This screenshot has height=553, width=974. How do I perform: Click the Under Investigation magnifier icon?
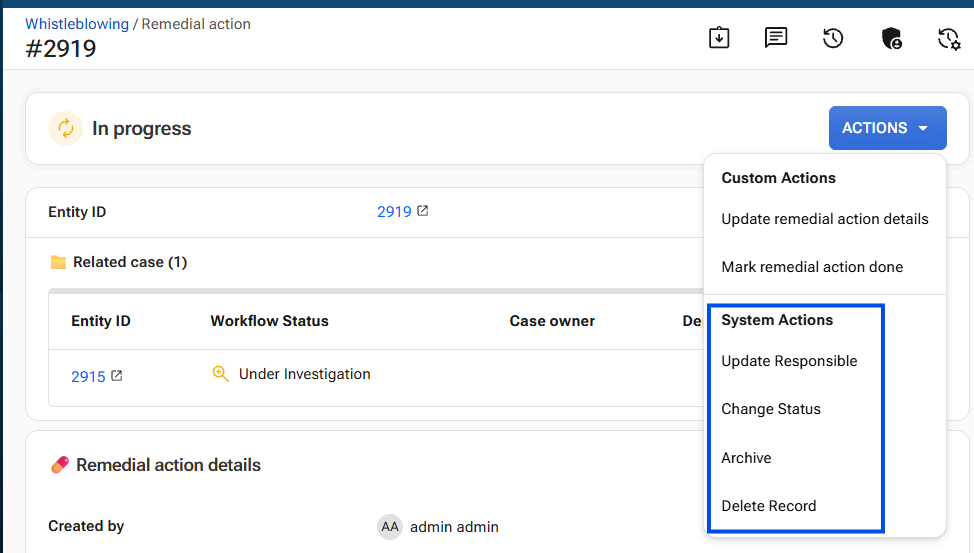pyautogui.click(x=221, y=373)
